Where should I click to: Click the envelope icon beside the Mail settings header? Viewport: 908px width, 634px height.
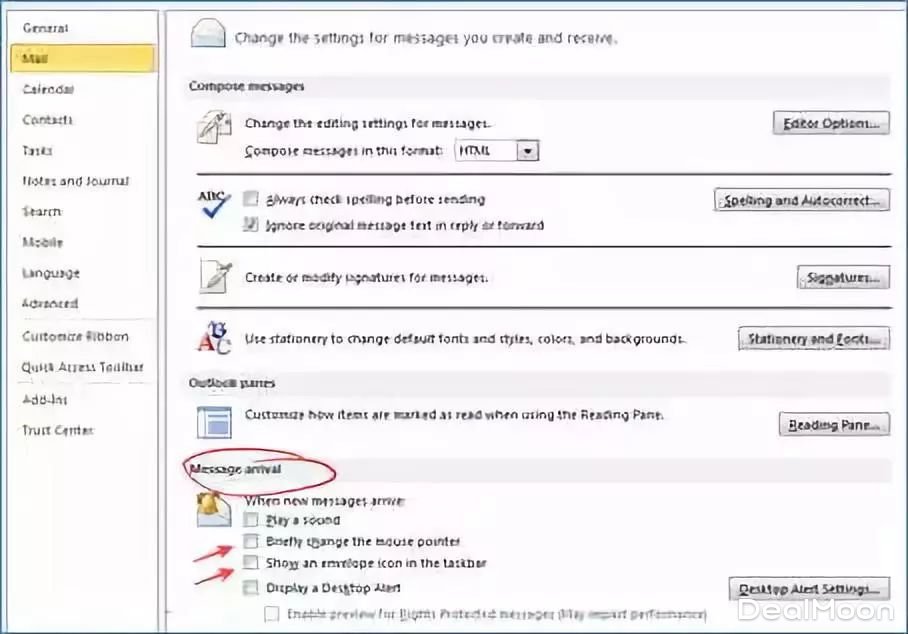[207, 36]
